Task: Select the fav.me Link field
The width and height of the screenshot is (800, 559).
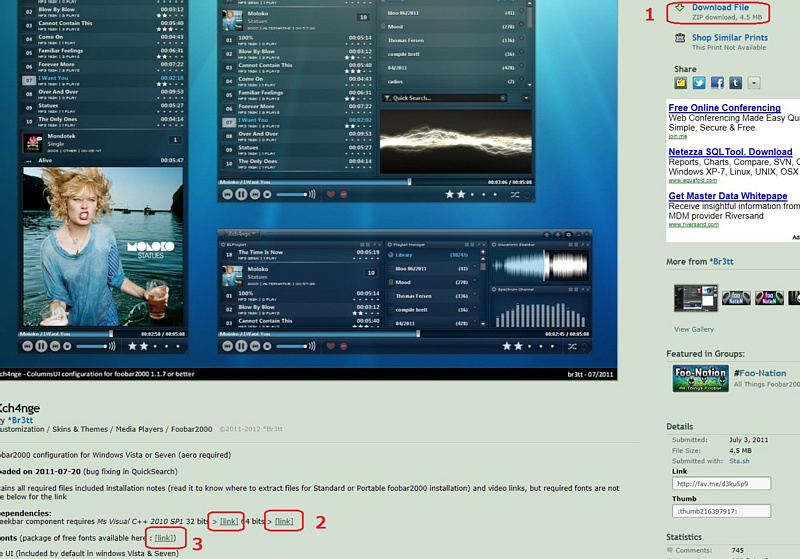Action: click(721, 484)
